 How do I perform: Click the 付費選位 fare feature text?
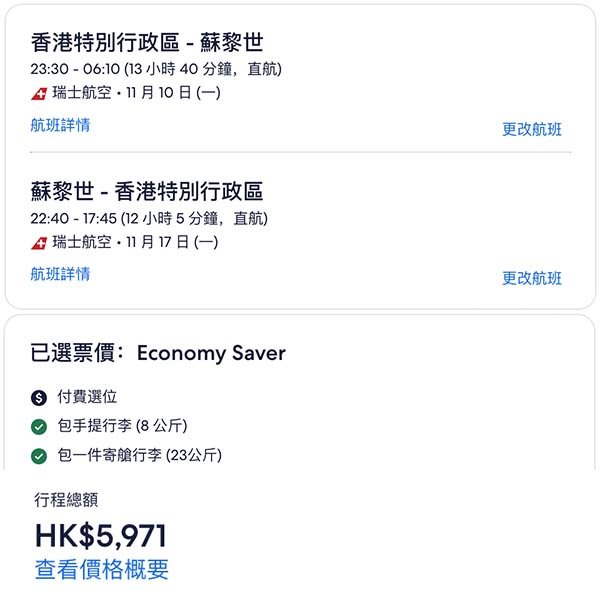(87, 397)
